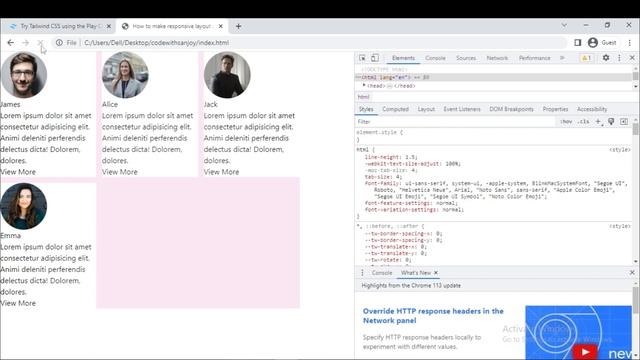This screenshot has width=640, height=360.
Task: Stop loading the page button
Action: pyautogui.click(x=40, y=42)
